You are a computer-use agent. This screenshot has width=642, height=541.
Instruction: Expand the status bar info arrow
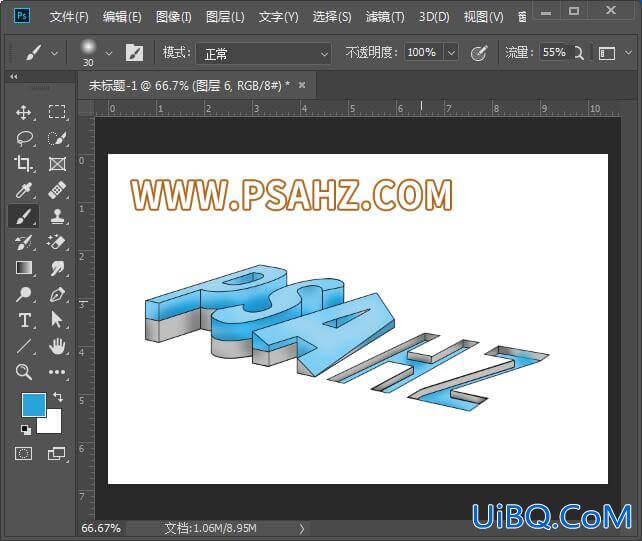point(302,528)
